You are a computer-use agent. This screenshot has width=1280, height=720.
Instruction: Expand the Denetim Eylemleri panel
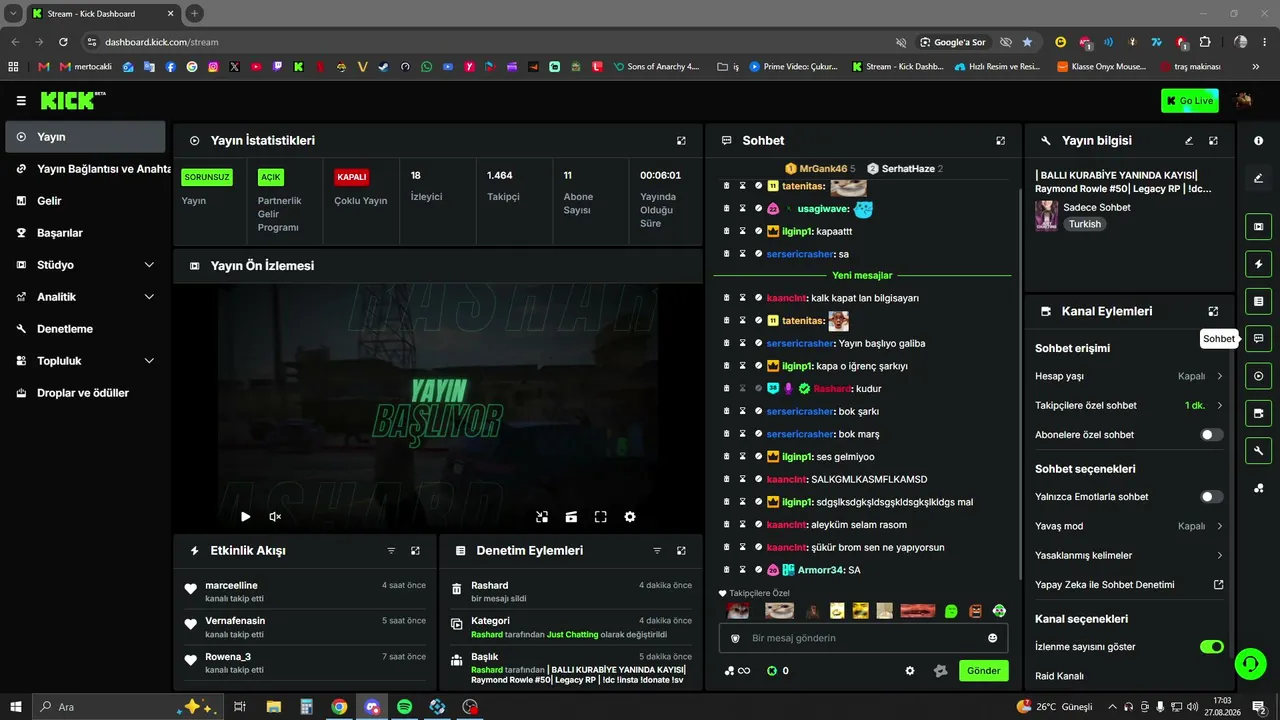tap(681, 551)
